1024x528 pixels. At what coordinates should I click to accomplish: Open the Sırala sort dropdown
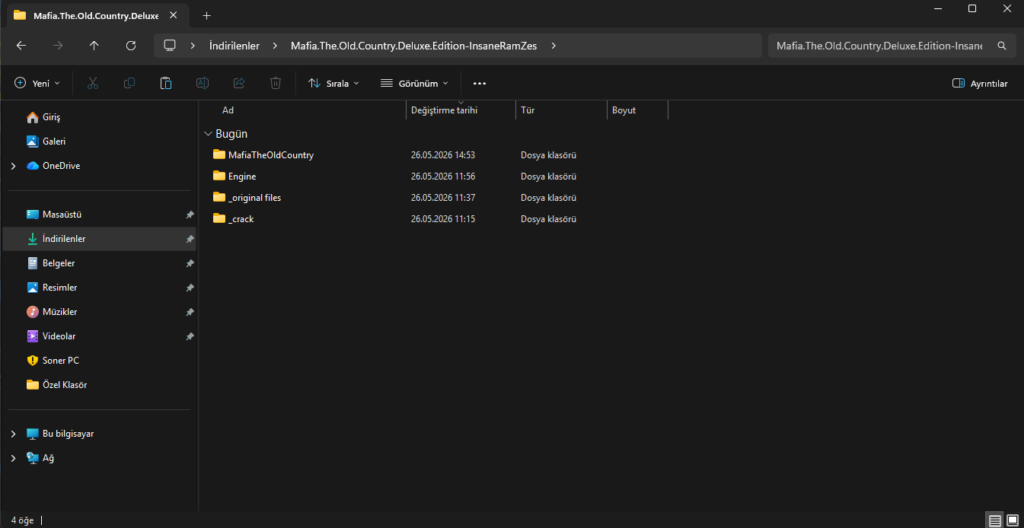coord(334,84)
